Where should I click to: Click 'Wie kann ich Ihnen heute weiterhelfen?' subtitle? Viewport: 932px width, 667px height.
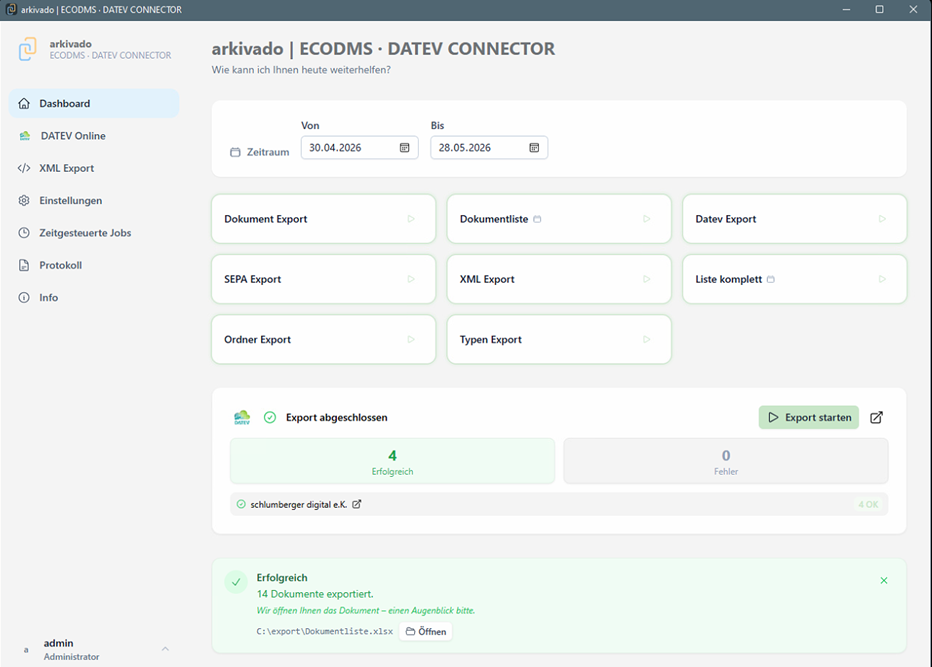pyautogui.click(x=301, y=70)
